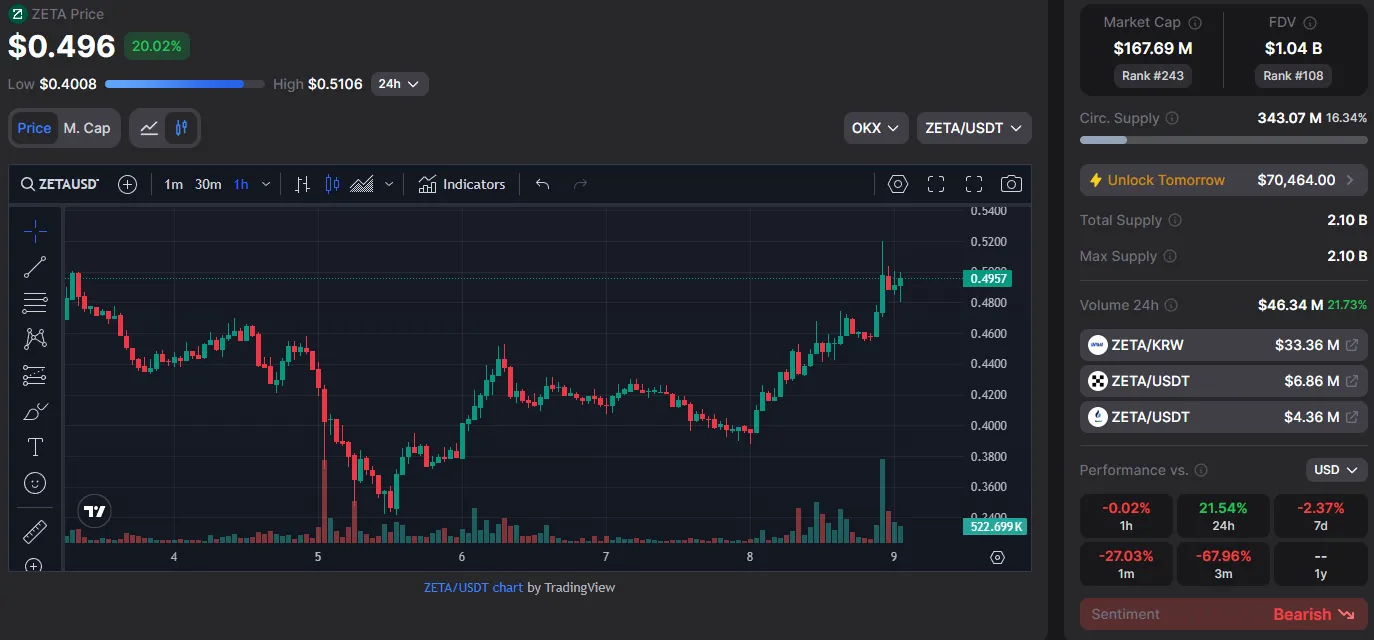Click the undo arrow in chart toolbar
This screenshot has height=640, width=1374.
point(542,184)
